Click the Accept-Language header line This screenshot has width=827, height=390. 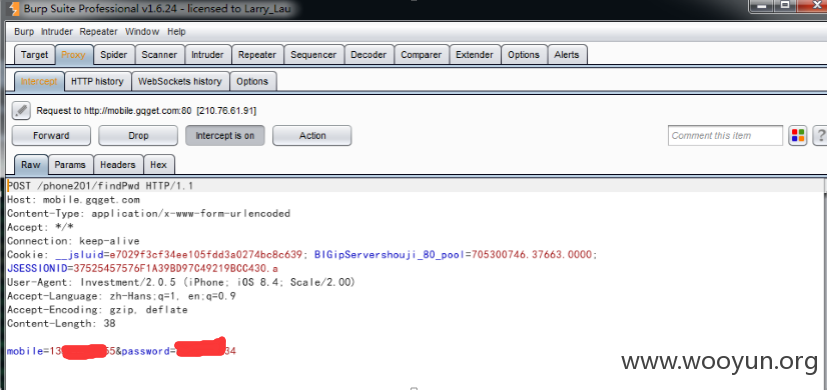point(121,296)
